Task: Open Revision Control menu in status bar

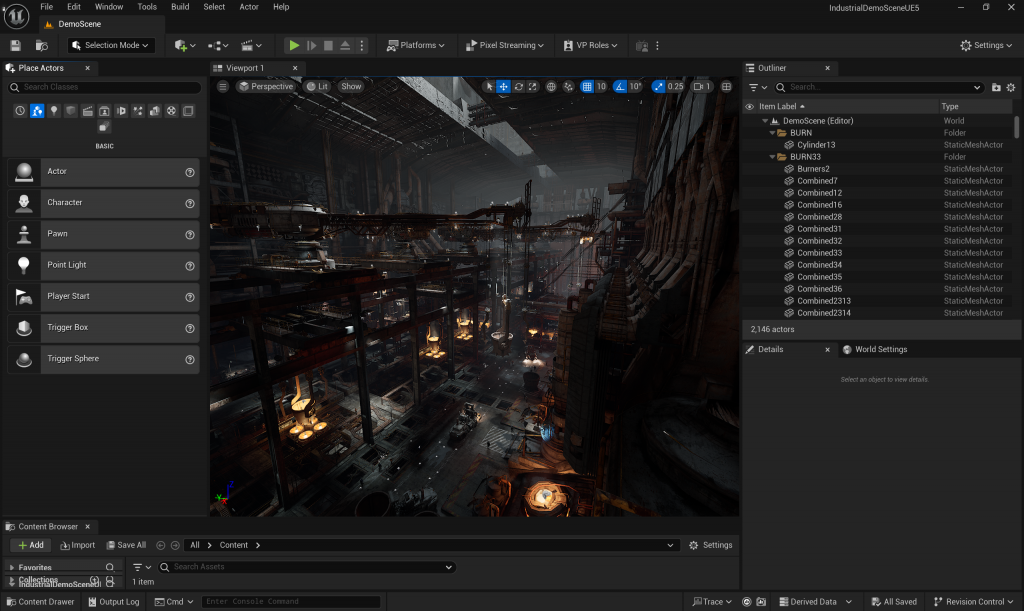Action: [974, 602]
